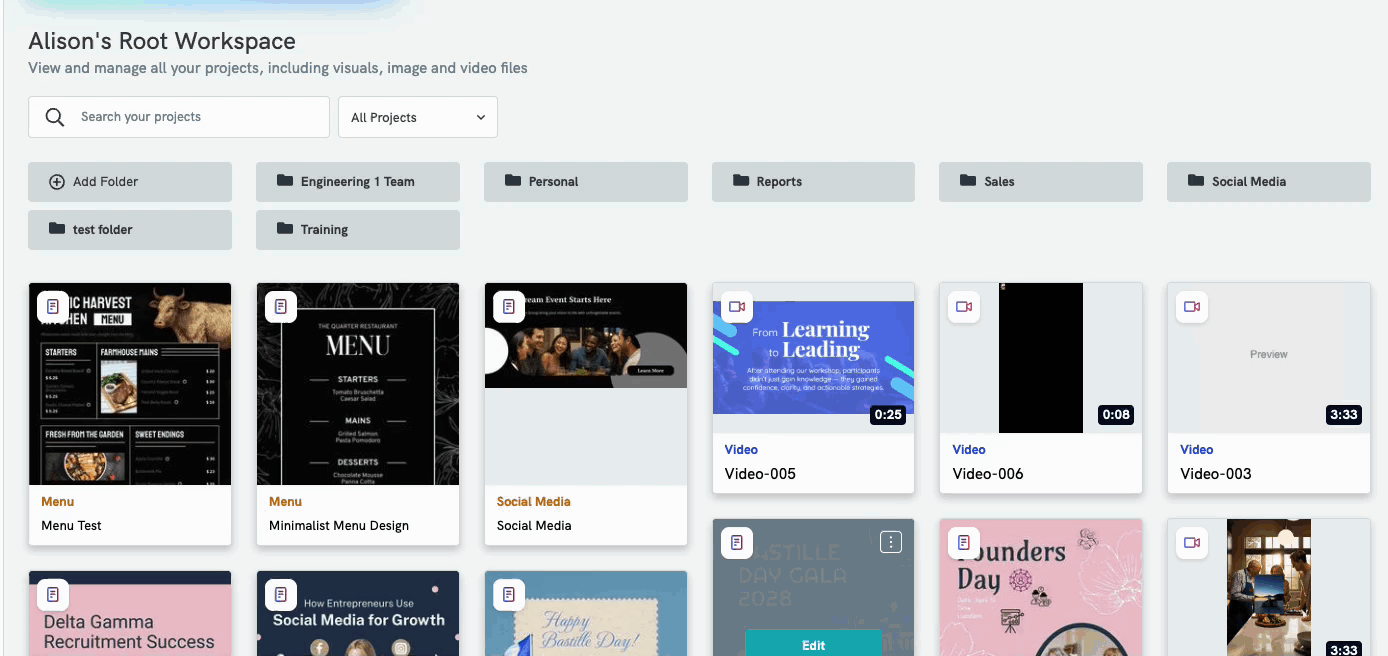Click the Minimalist Menu Design title
The height and width of the screenshot is (656, 1388).
tap(339, 525)
